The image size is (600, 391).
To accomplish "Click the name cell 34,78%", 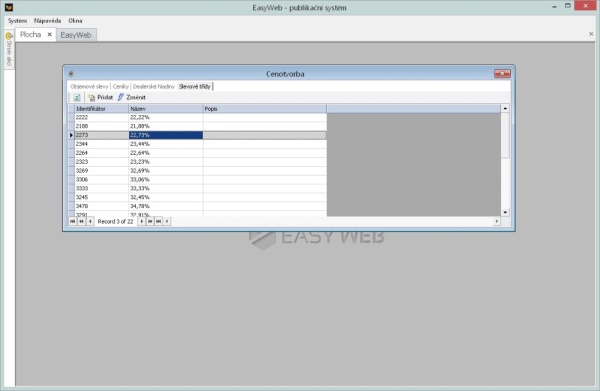I will pyautogui.click(x=166, y=206).
